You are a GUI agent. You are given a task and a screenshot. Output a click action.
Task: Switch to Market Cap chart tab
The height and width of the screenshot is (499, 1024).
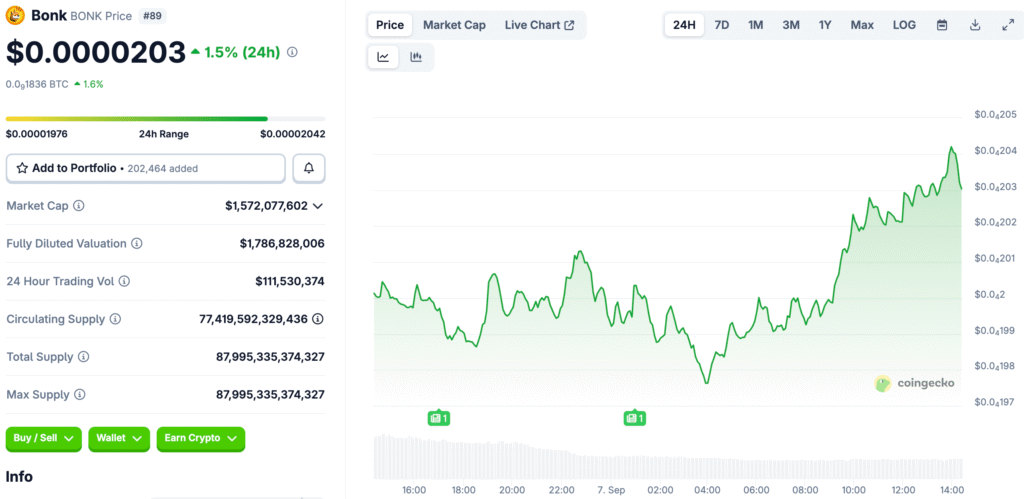pyautogui.click(x=455, y=25)
